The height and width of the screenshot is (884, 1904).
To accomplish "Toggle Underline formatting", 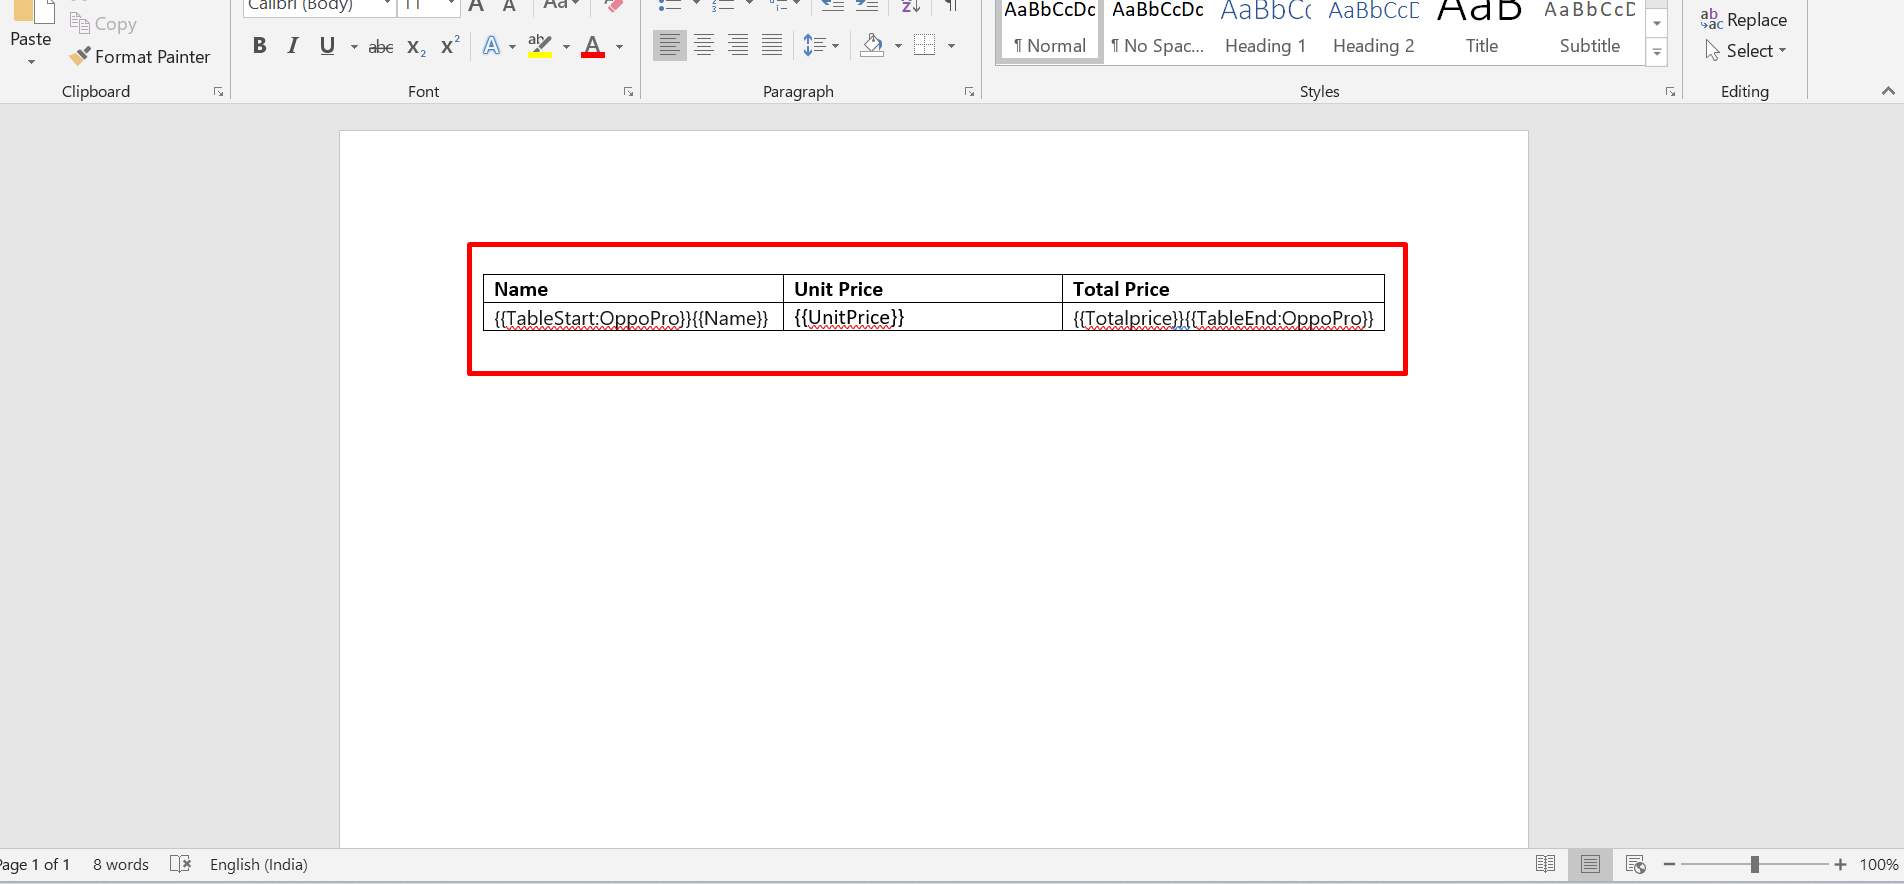I will tap(327, 46).
